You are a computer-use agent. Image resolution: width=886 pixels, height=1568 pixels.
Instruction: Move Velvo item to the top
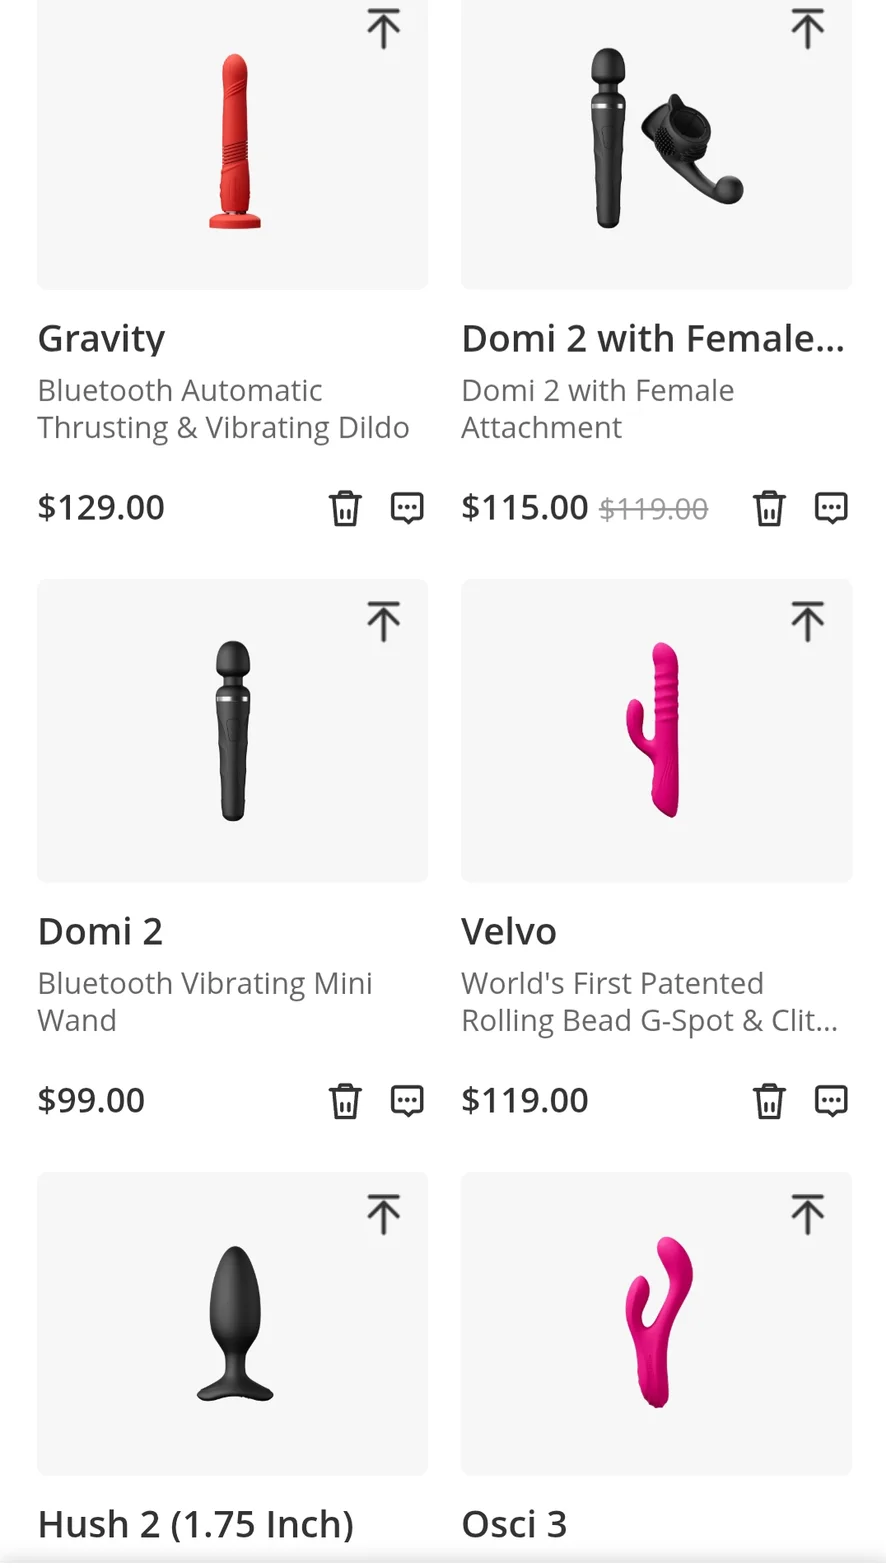pos(807,621)
